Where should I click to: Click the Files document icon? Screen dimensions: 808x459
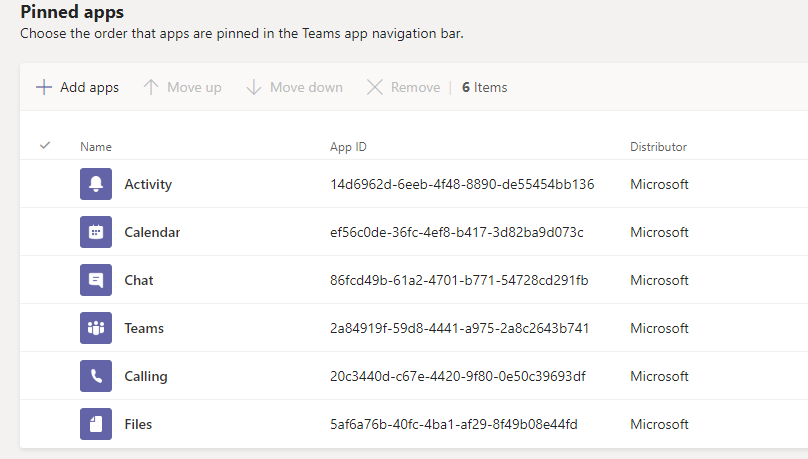click(96, 423)
